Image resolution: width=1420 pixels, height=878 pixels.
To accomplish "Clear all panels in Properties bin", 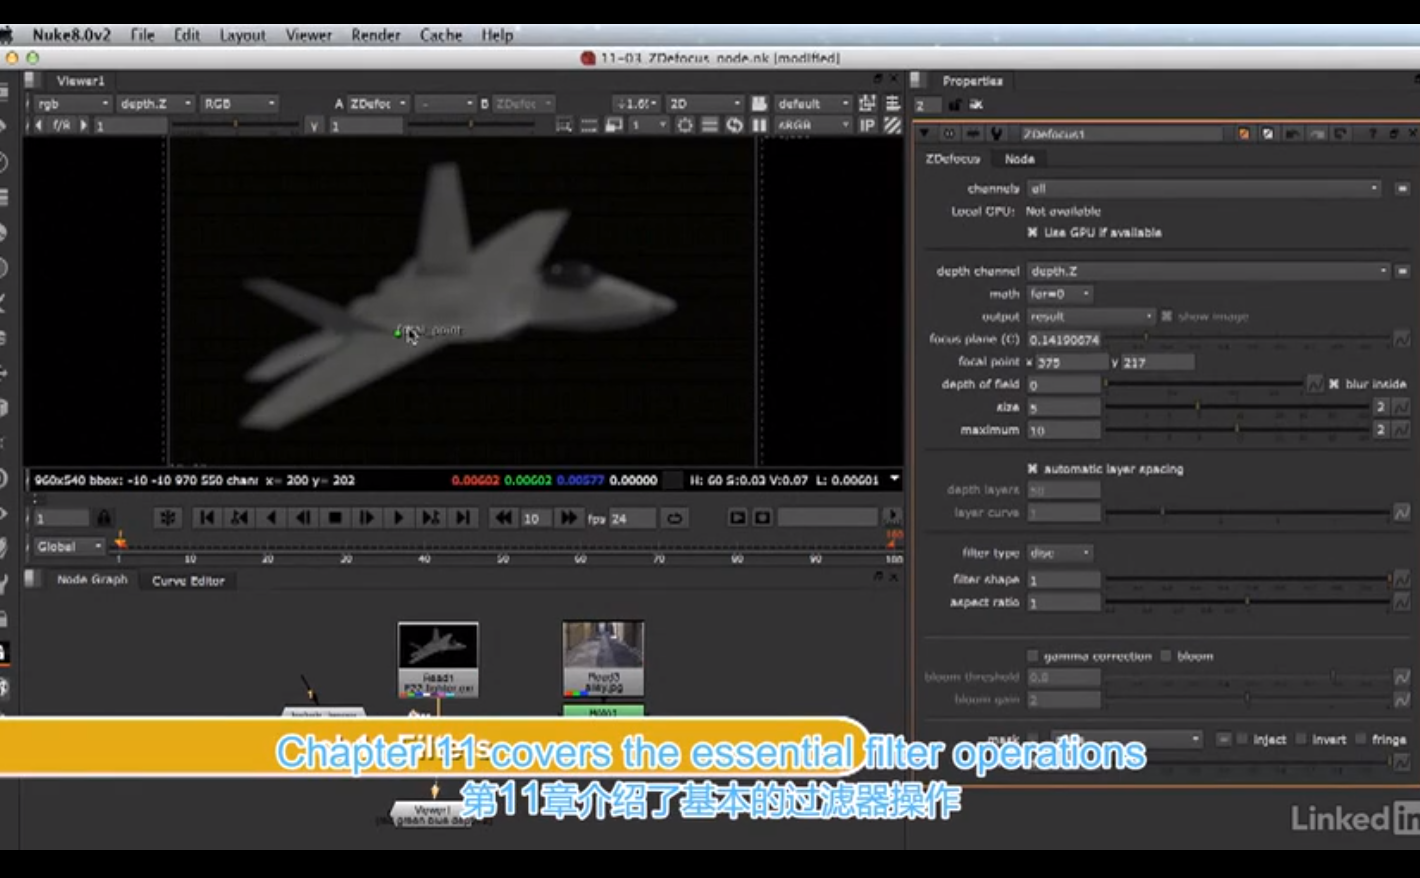I will click(976, 105).
